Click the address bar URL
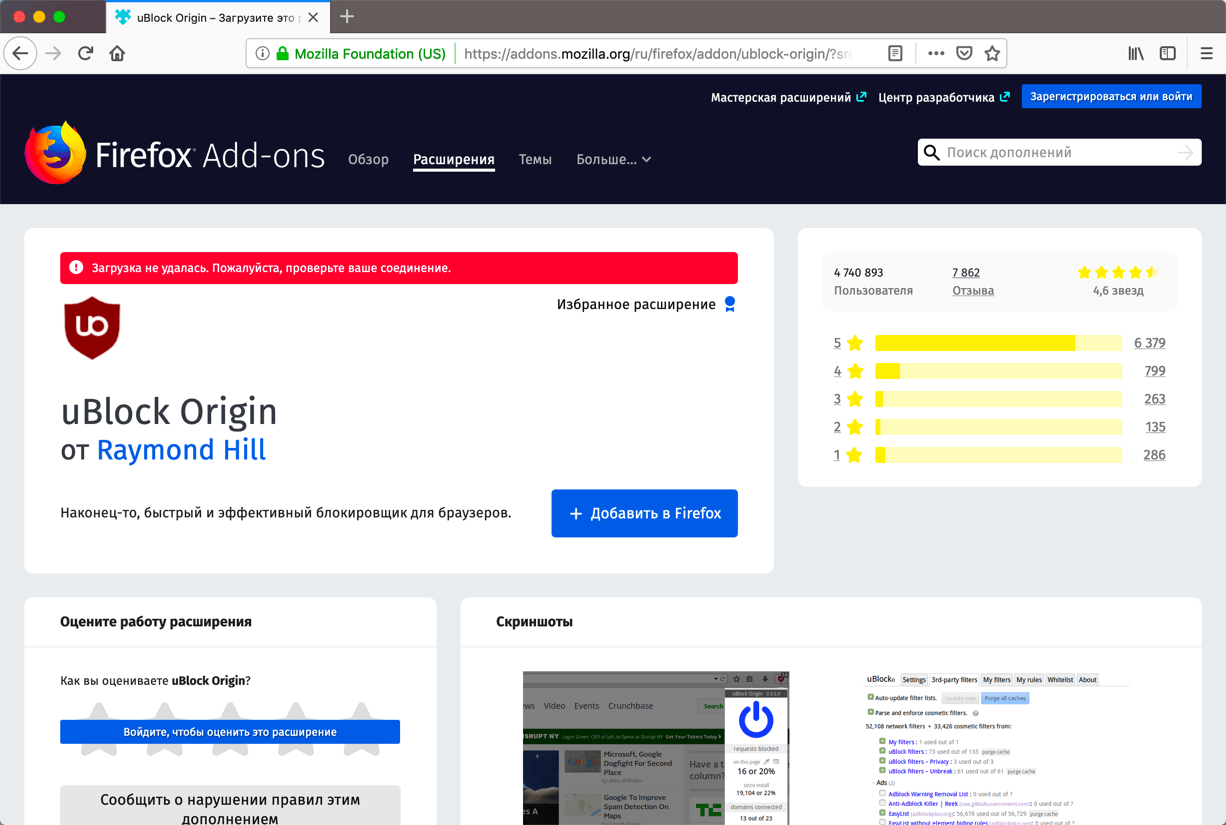Viewport: 1226px width, 825px height. tap(658, 54)
